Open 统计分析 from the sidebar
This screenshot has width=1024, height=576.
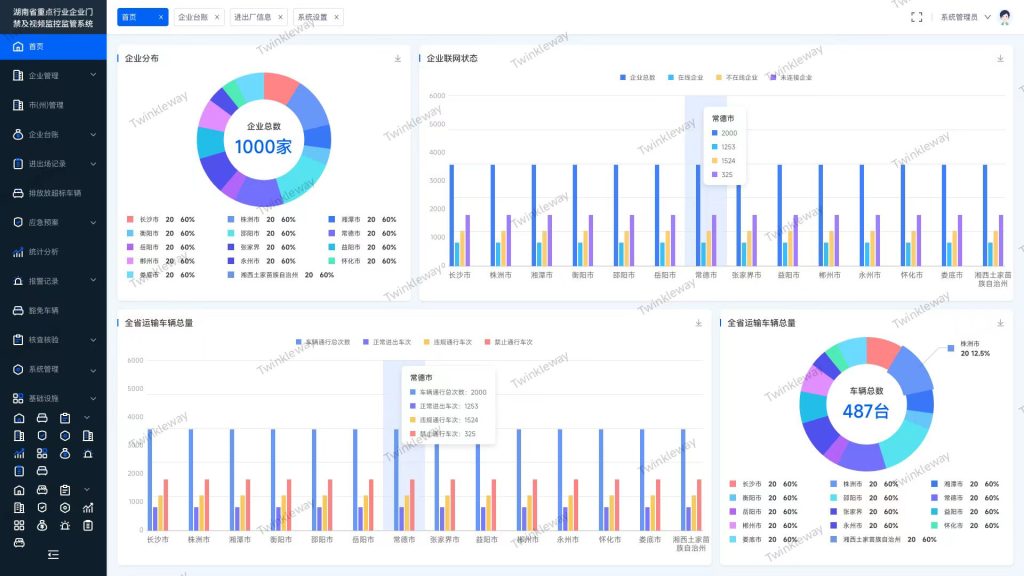click(x=43, y=251)
